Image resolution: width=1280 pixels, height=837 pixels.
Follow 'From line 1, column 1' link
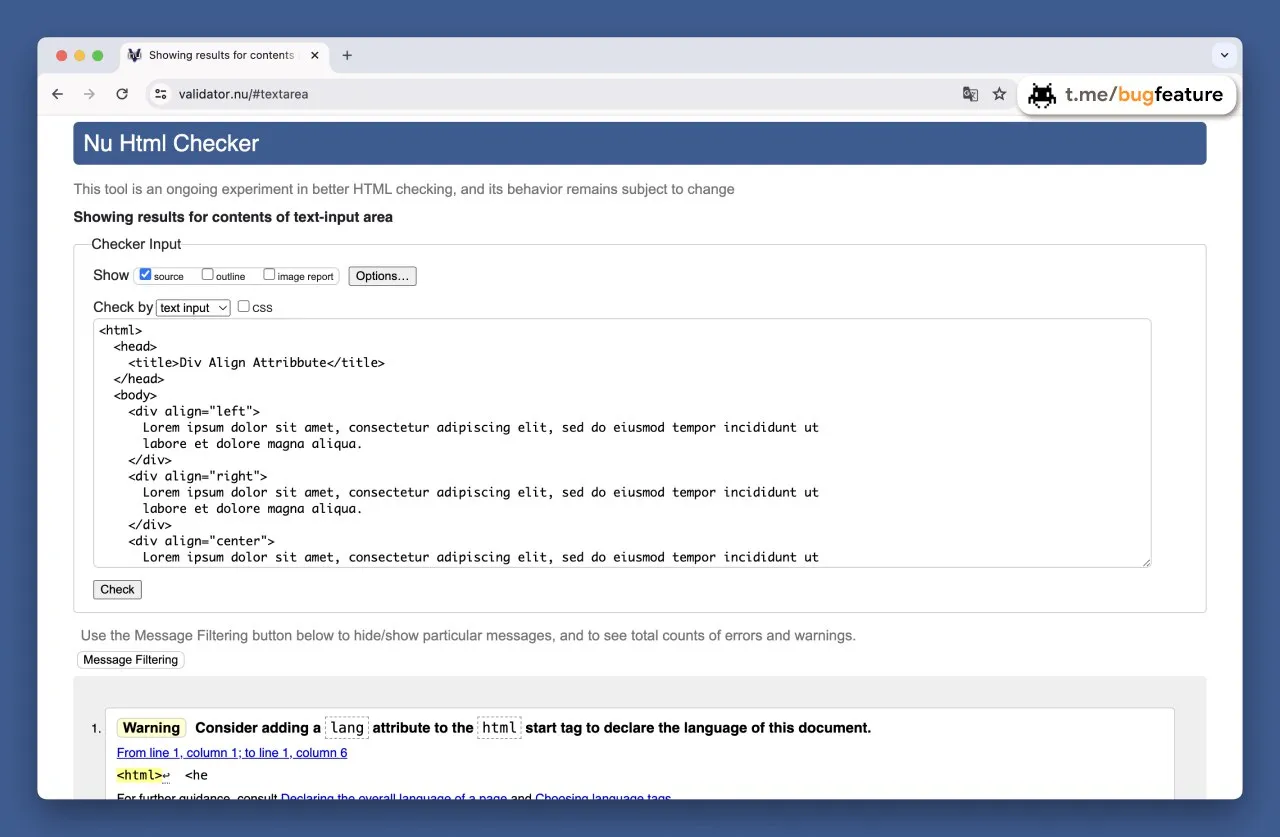pos(232,753)
